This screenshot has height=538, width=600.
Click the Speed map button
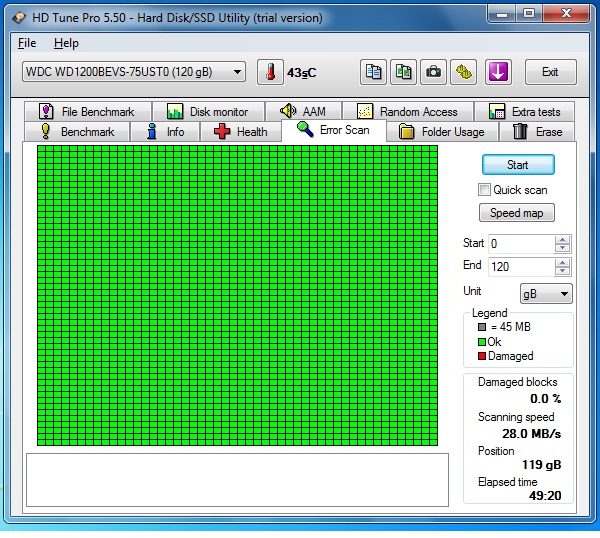(x=517, y=213)
